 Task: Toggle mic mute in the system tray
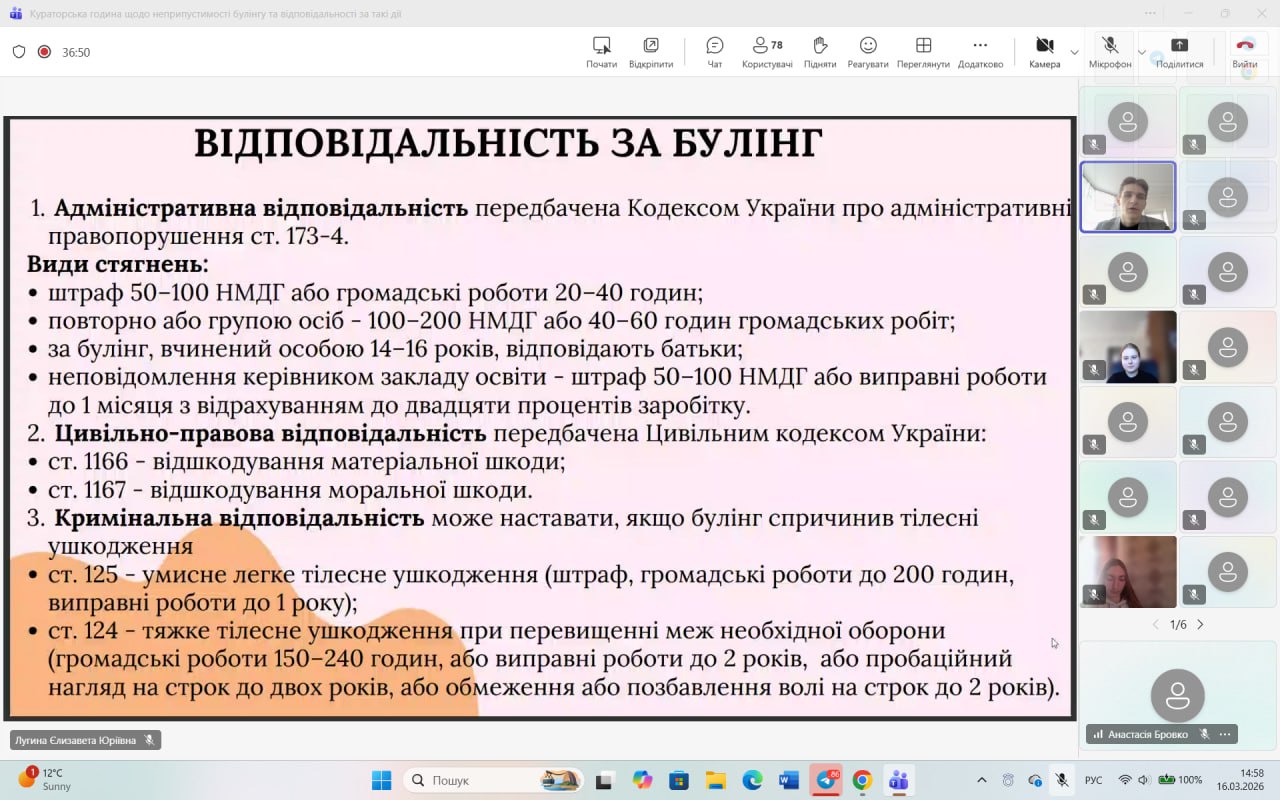pyautogui.click(x=1061, y=780)
